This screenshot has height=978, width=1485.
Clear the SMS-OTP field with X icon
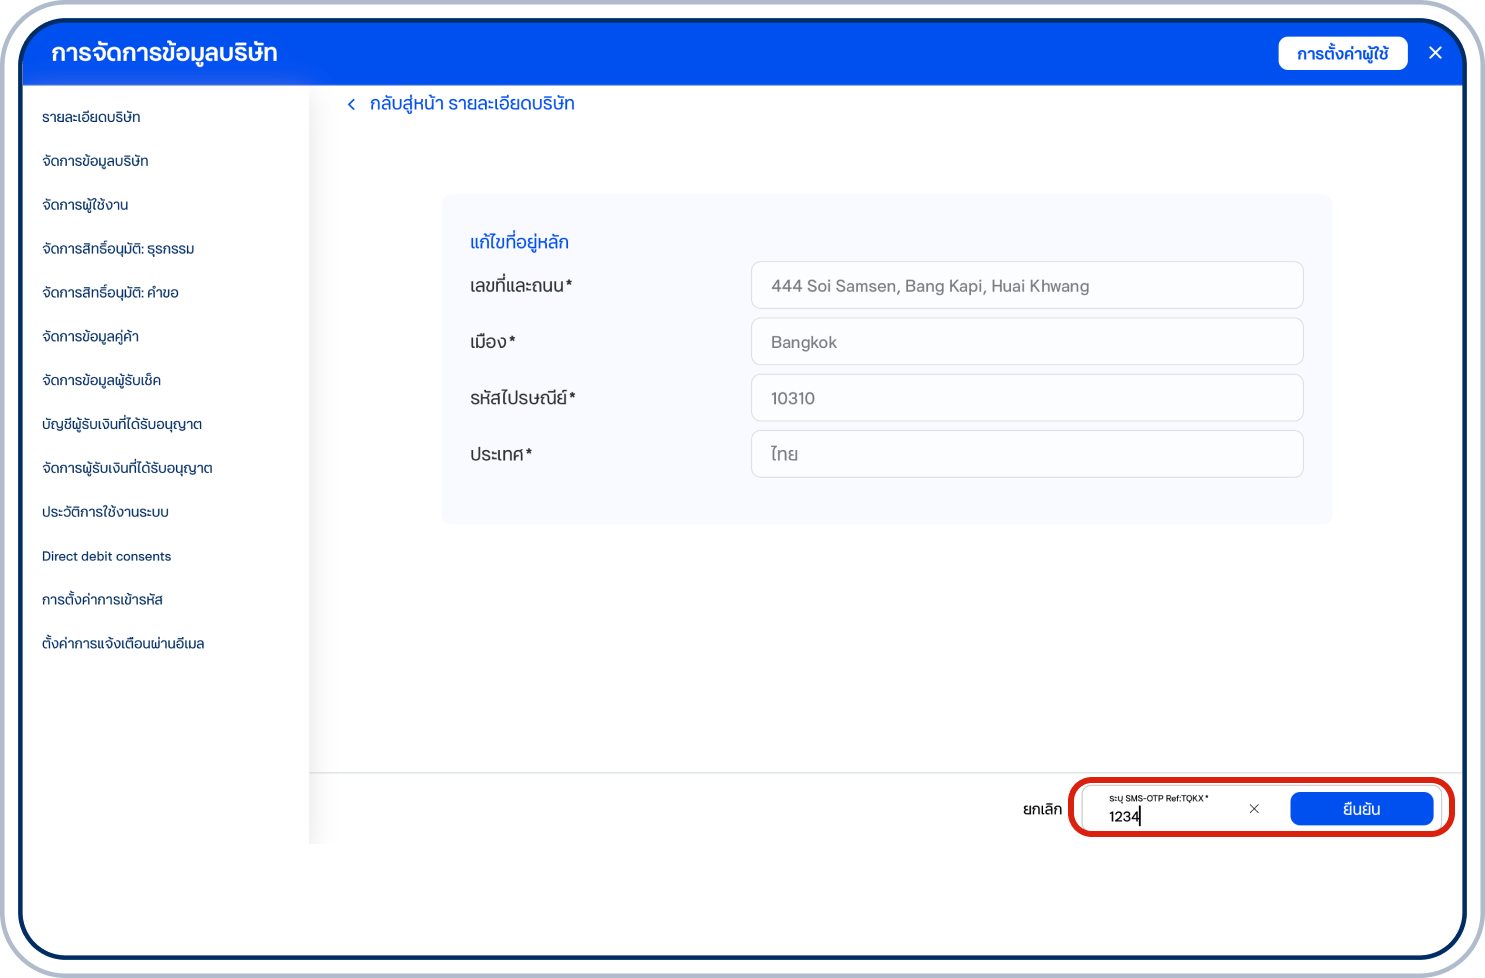point(1254,809)
